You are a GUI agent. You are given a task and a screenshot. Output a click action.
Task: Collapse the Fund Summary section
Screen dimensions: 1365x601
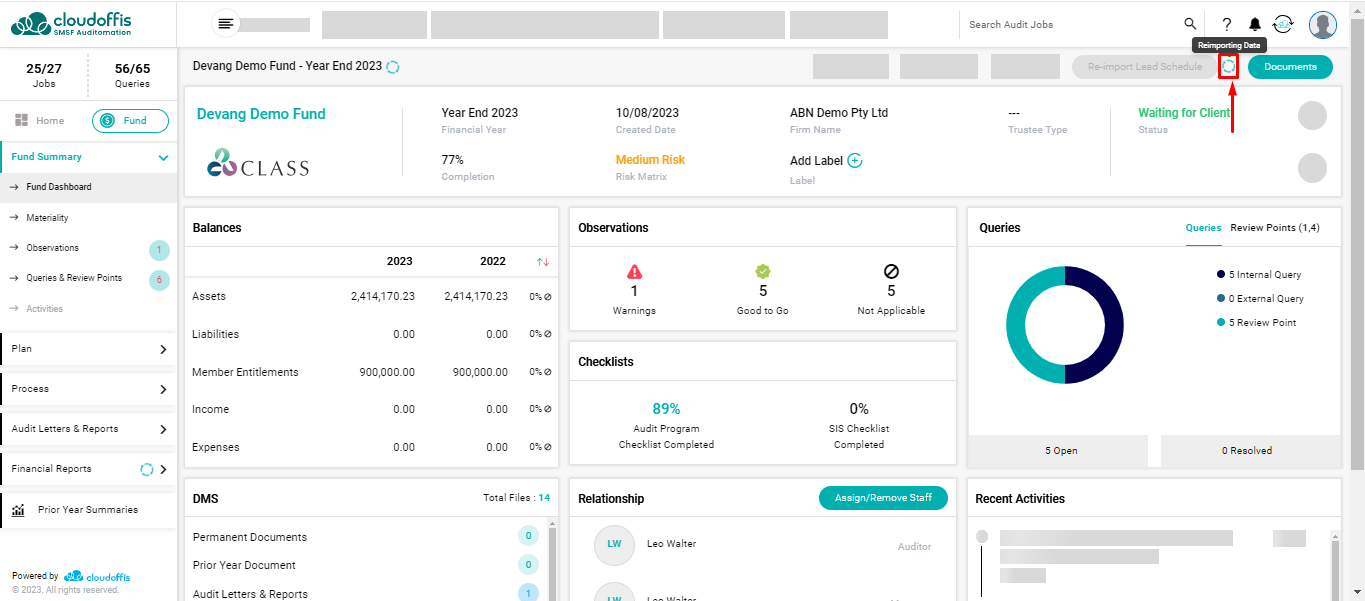pyautogui.click(x=163, y=158)
